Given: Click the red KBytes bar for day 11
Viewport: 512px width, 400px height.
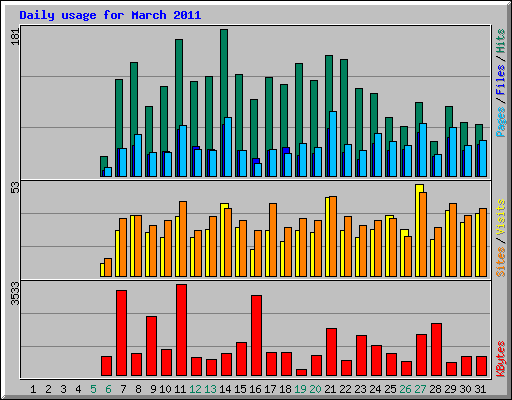Looking at the screenshot, I should click(182, 330).
